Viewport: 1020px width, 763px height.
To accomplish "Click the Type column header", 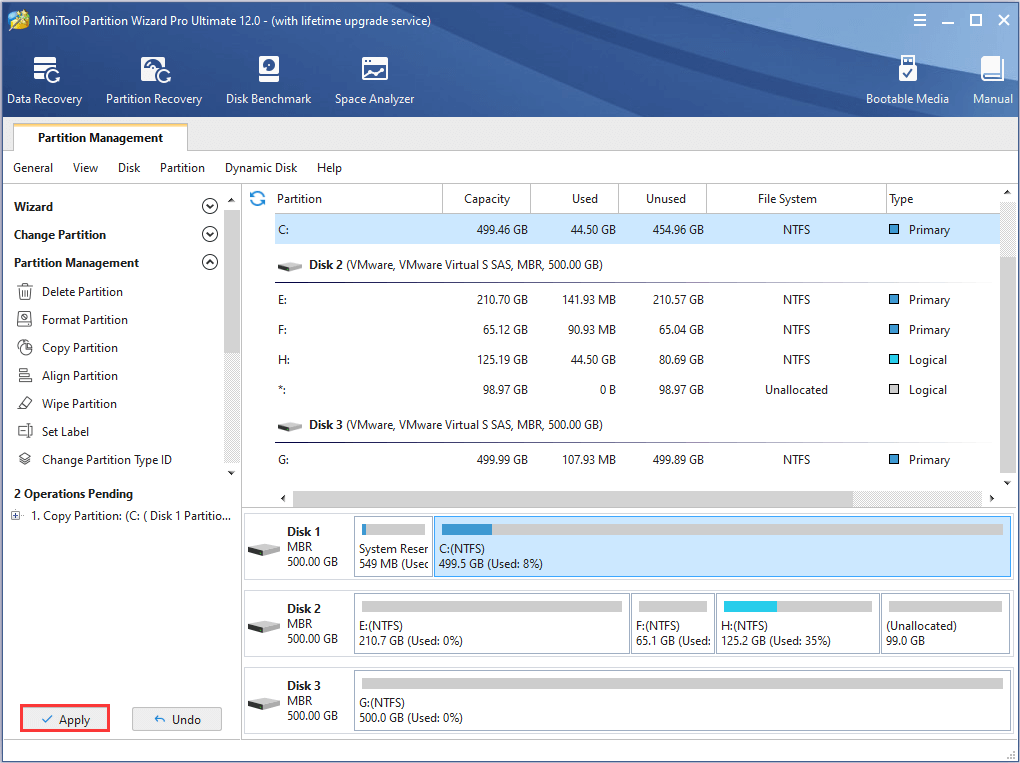I will (943, 199).
